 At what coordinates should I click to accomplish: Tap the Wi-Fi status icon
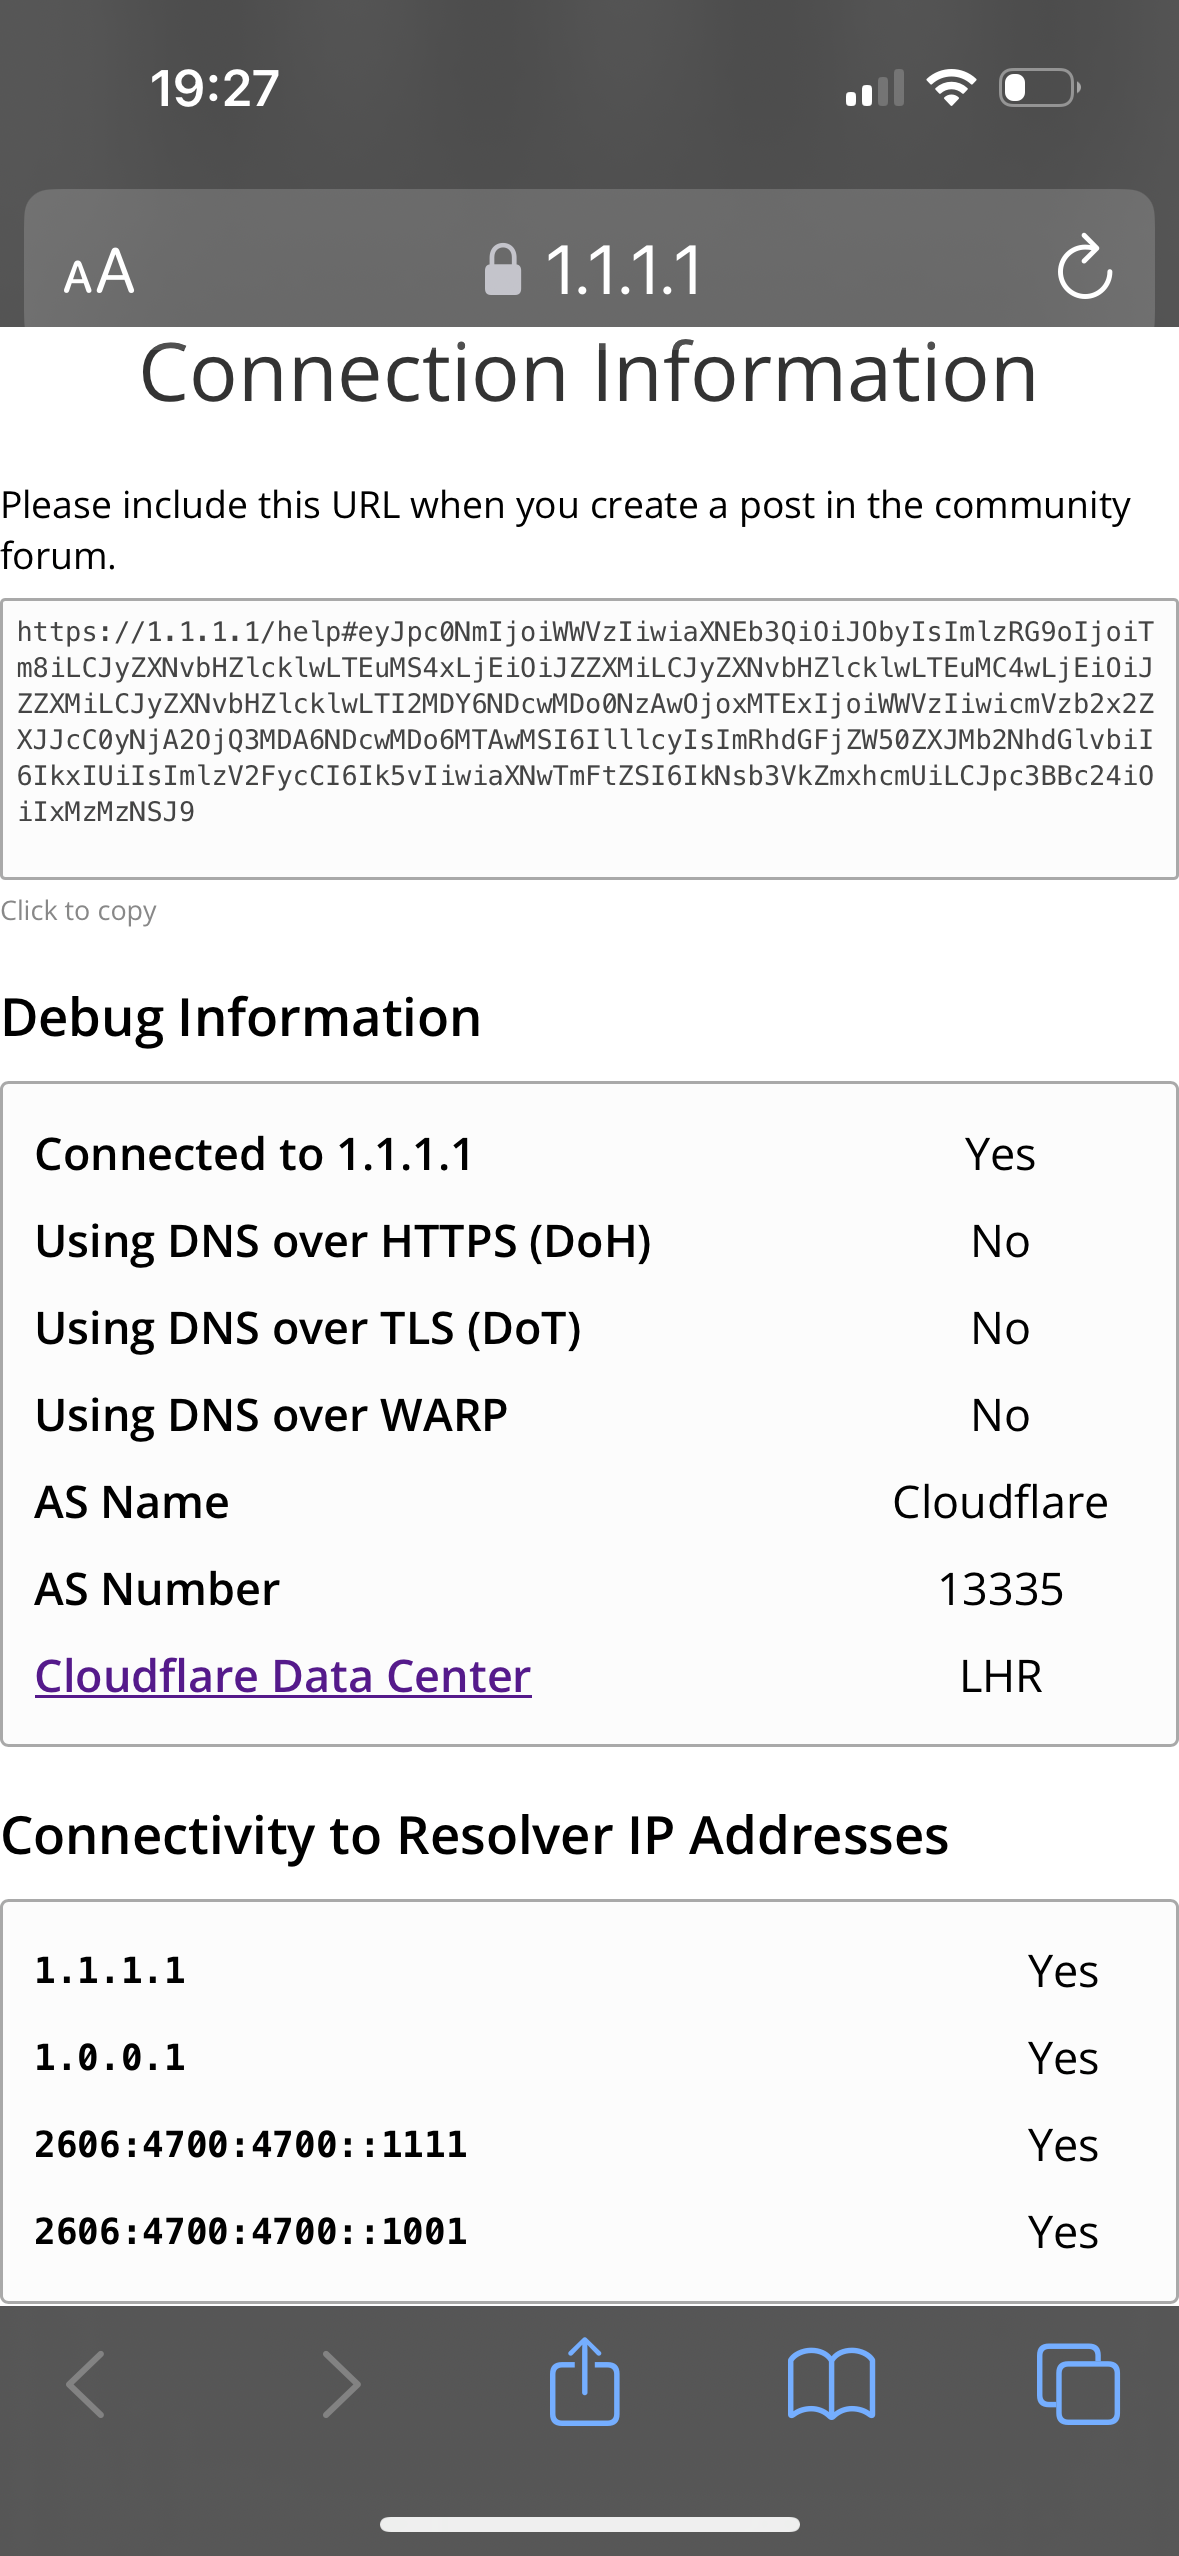click(x=951, y=88)
